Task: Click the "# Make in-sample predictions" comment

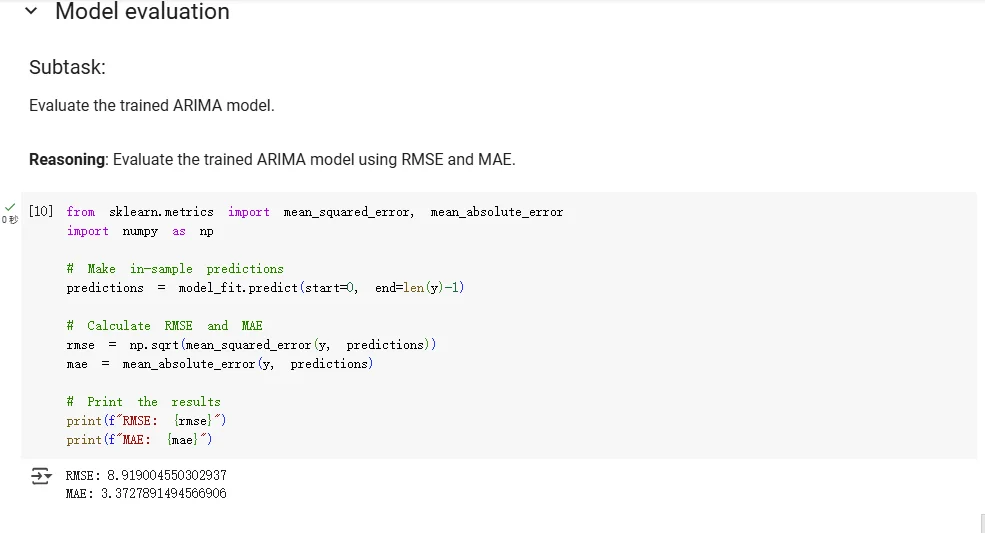Action: coord(175,269)
